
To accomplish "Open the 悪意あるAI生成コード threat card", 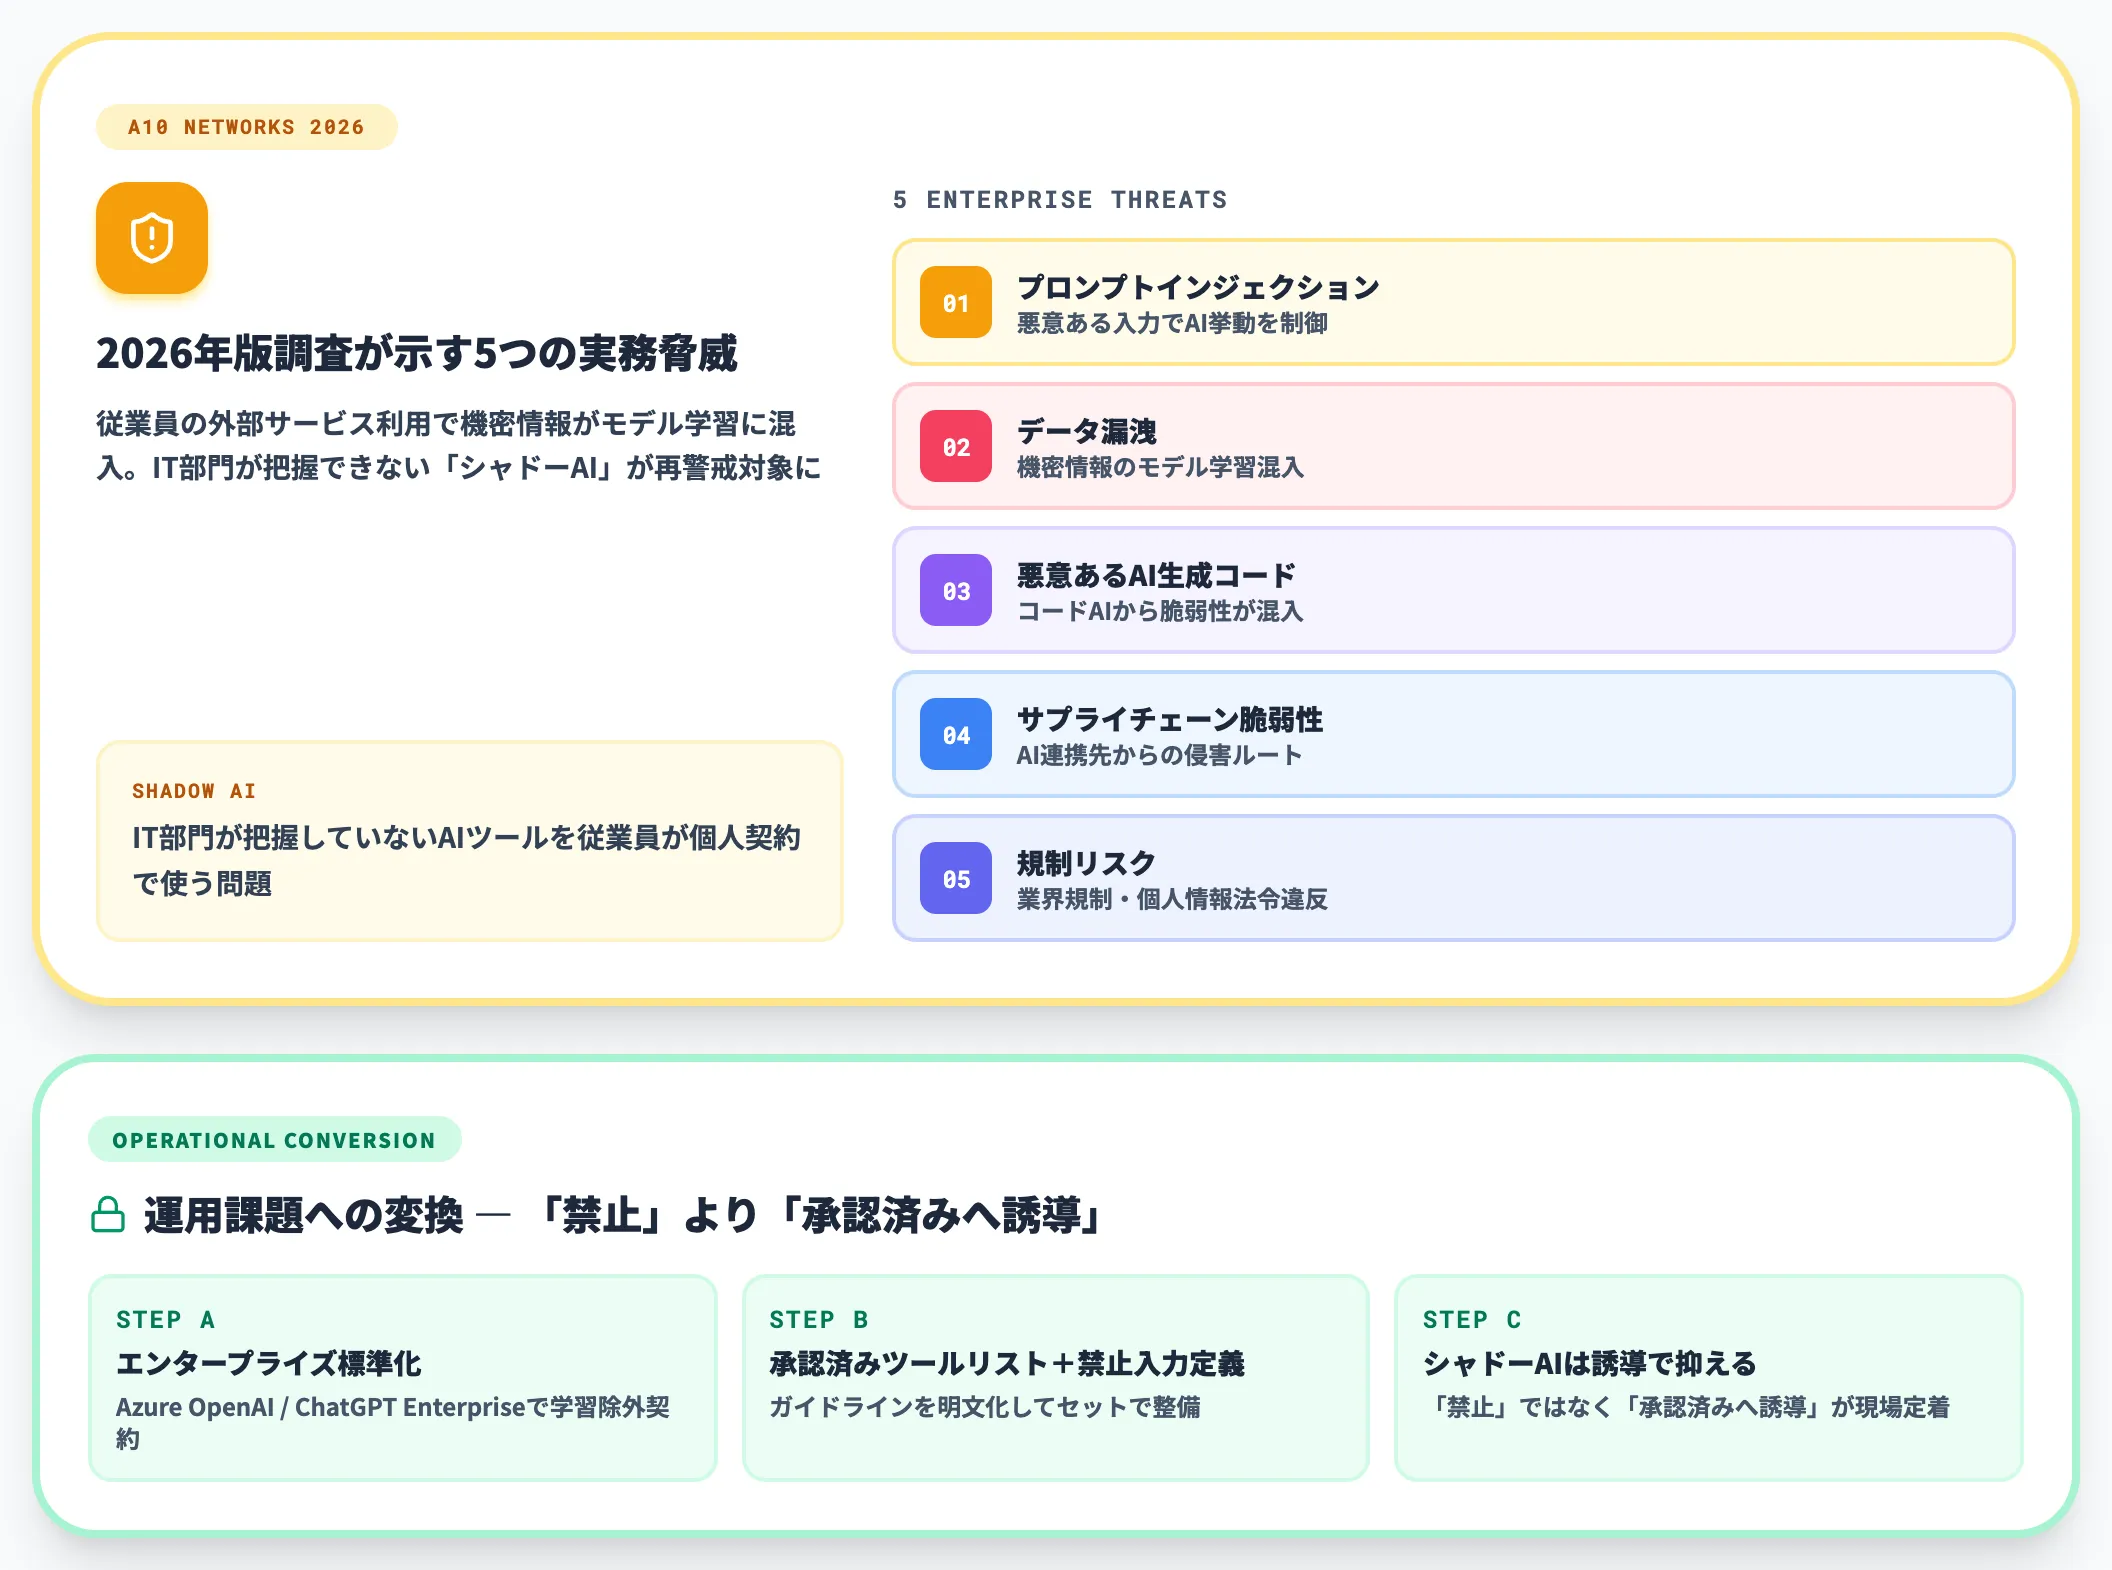I will tap(1453, 590).
